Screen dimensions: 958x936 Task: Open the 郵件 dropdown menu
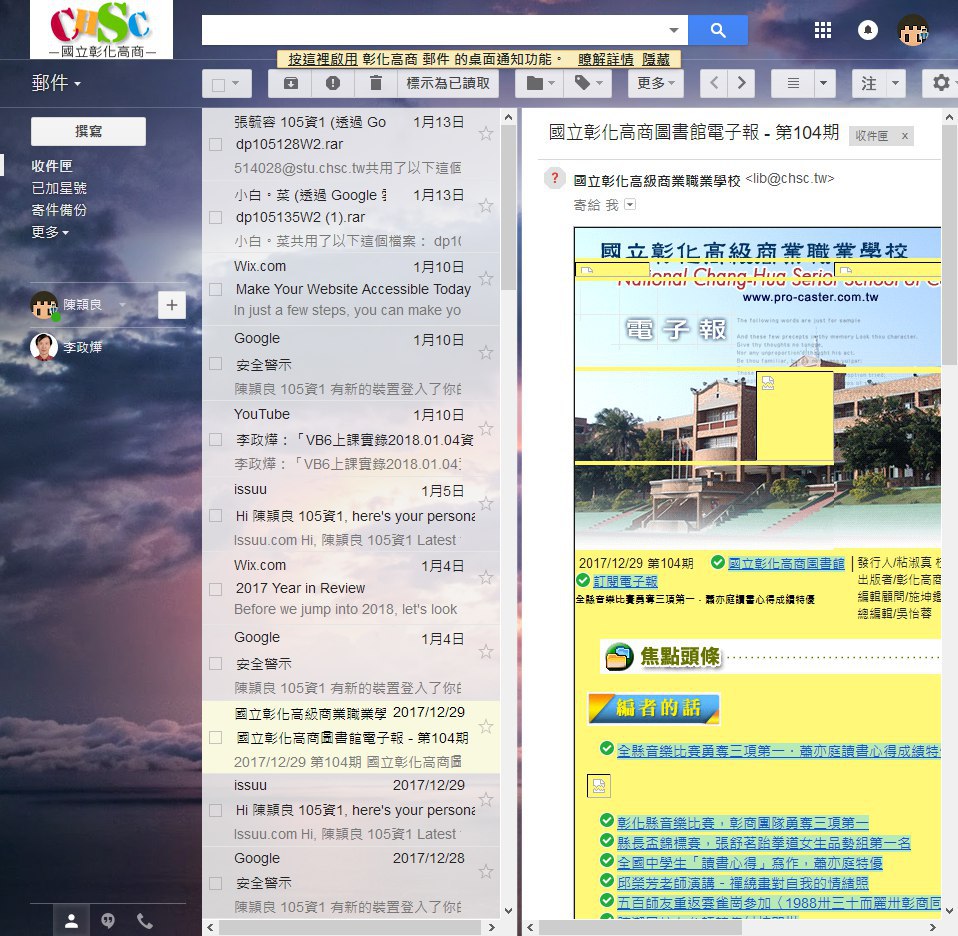click(56, 82)
